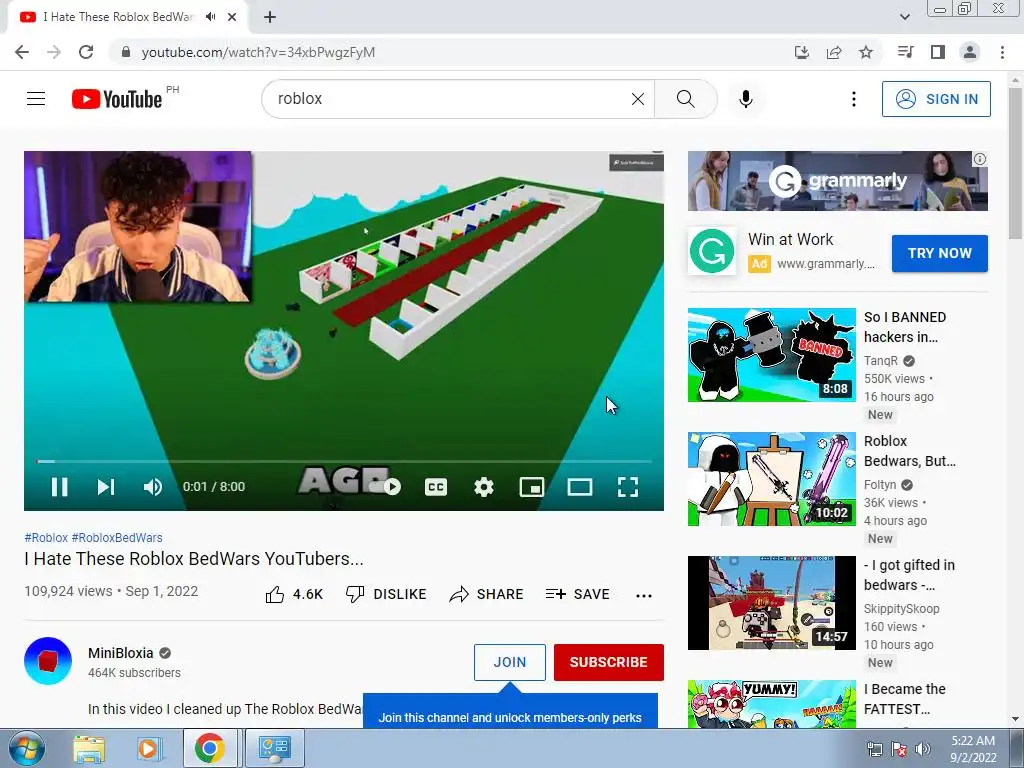This screenshot has width=1024, height=768.
Task: Open File Explorer from the taskbar
Action: pos(88,748)
